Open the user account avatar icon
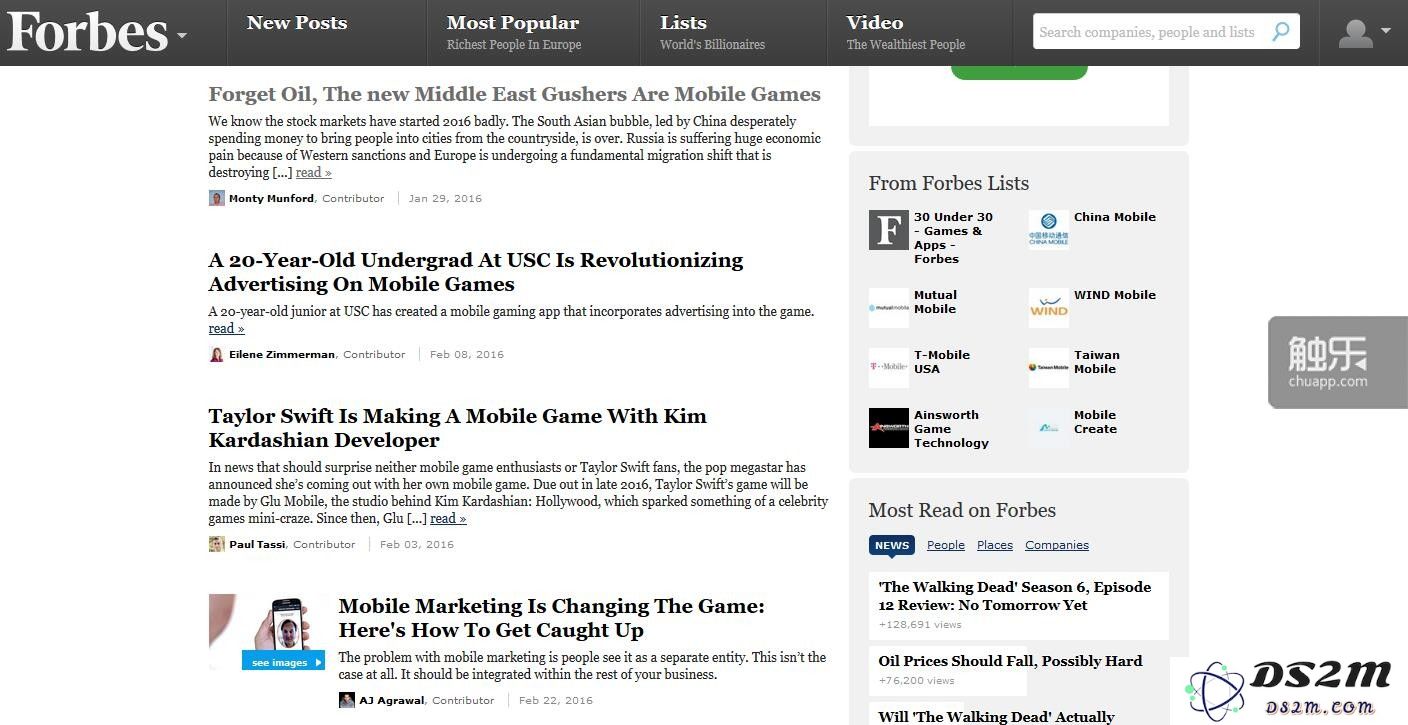The image size is (1408, 725). [x=1355, y=33]
